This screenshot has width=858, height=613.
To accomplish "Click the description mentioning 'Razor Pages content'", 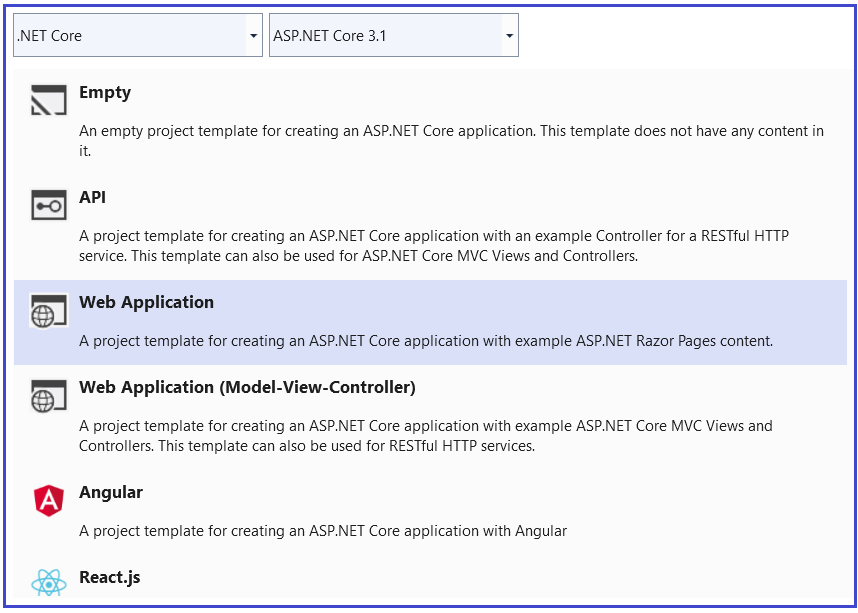I will coord(426,341).
